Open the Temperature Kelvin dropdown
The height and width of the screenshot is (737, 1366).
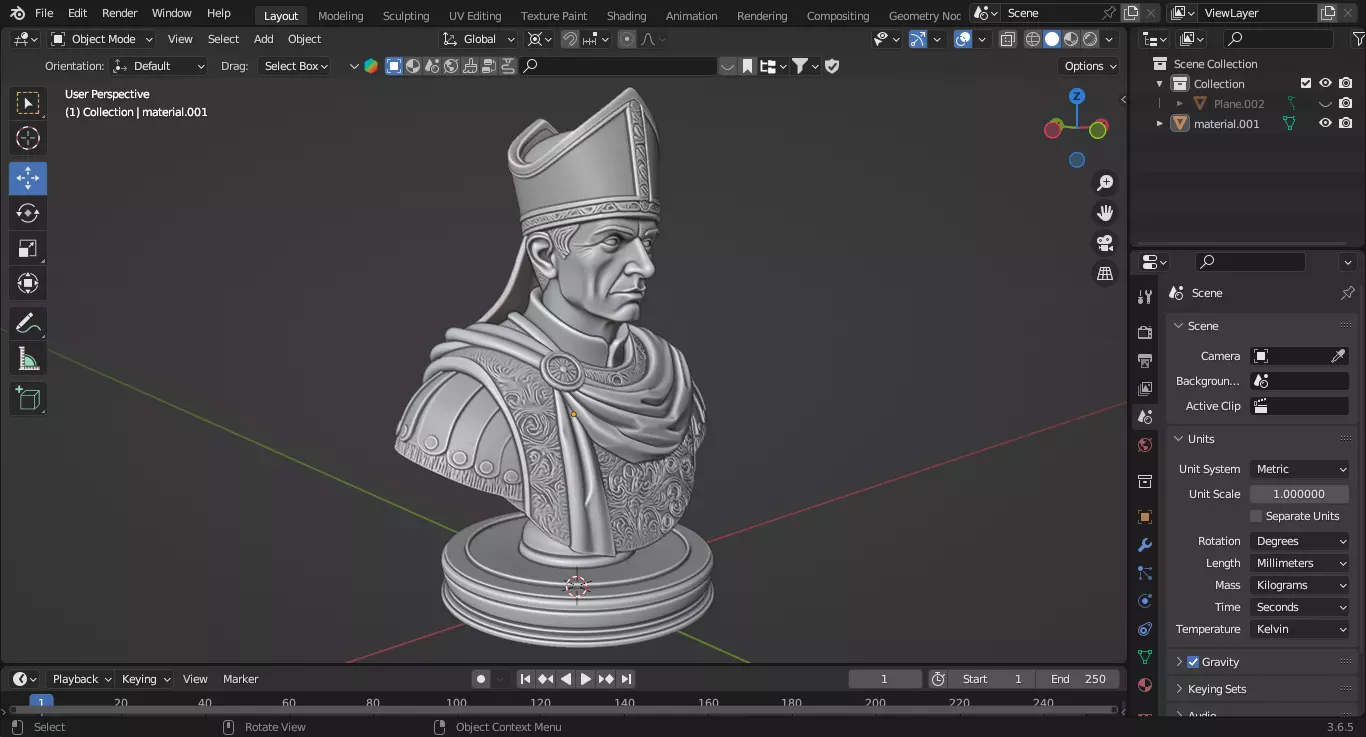(1300, 629)
